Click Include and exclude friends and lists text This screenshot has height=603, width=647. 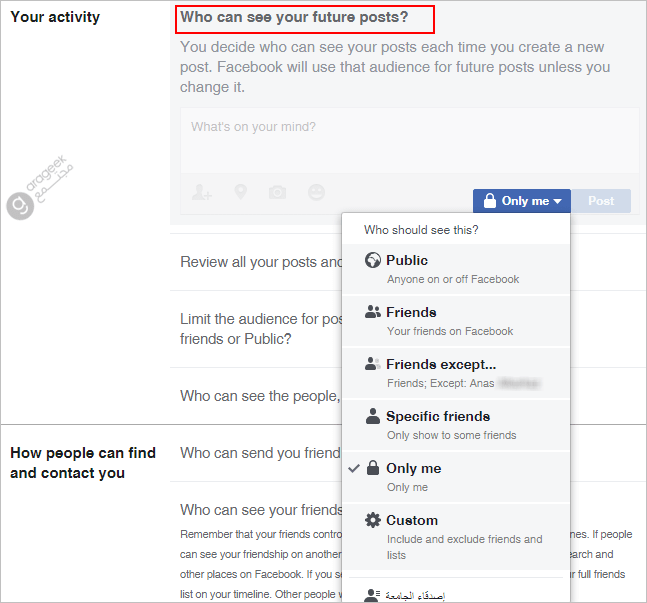(x=465, y=547)
